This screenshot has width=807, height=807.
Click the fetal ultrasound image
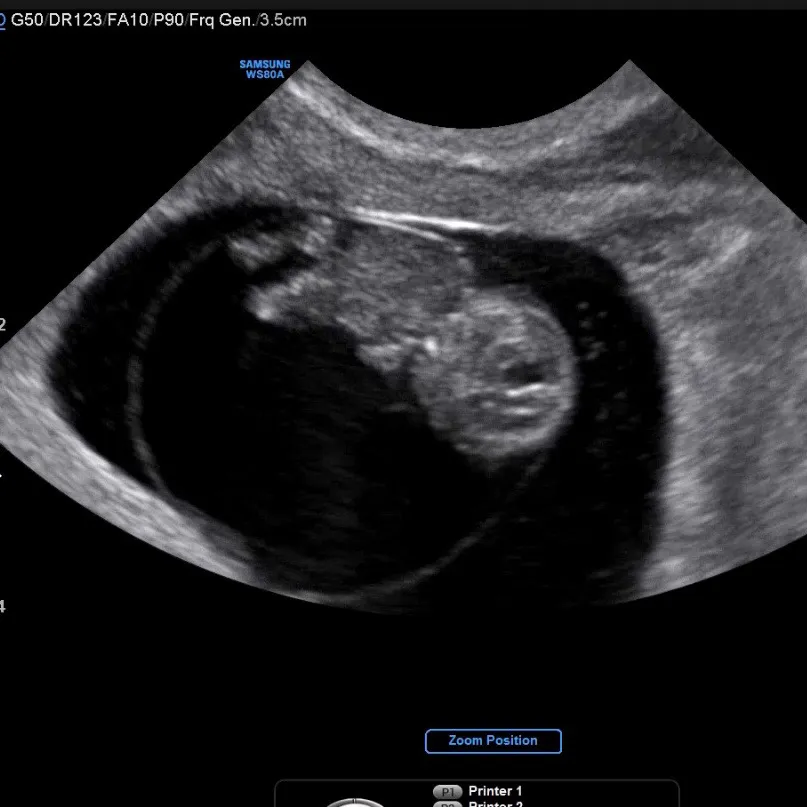point(404,337)
